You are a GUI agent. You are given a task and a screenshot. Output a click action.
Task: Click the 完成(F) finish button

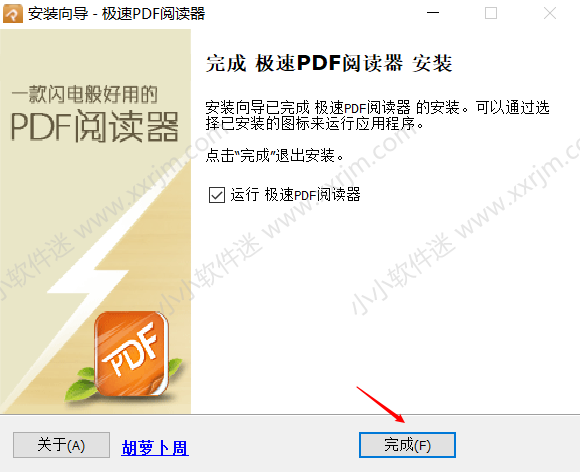407,445
